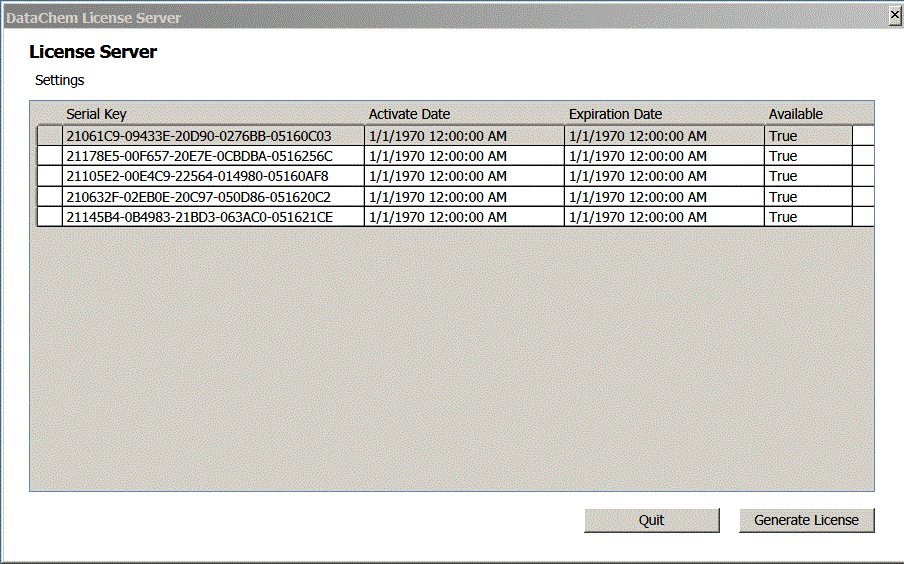Image resolution: width=904 pixels, height=564 pixels.
Task: Click Expiration Date cell of 21178E5 row
Action: pos(664,156)
